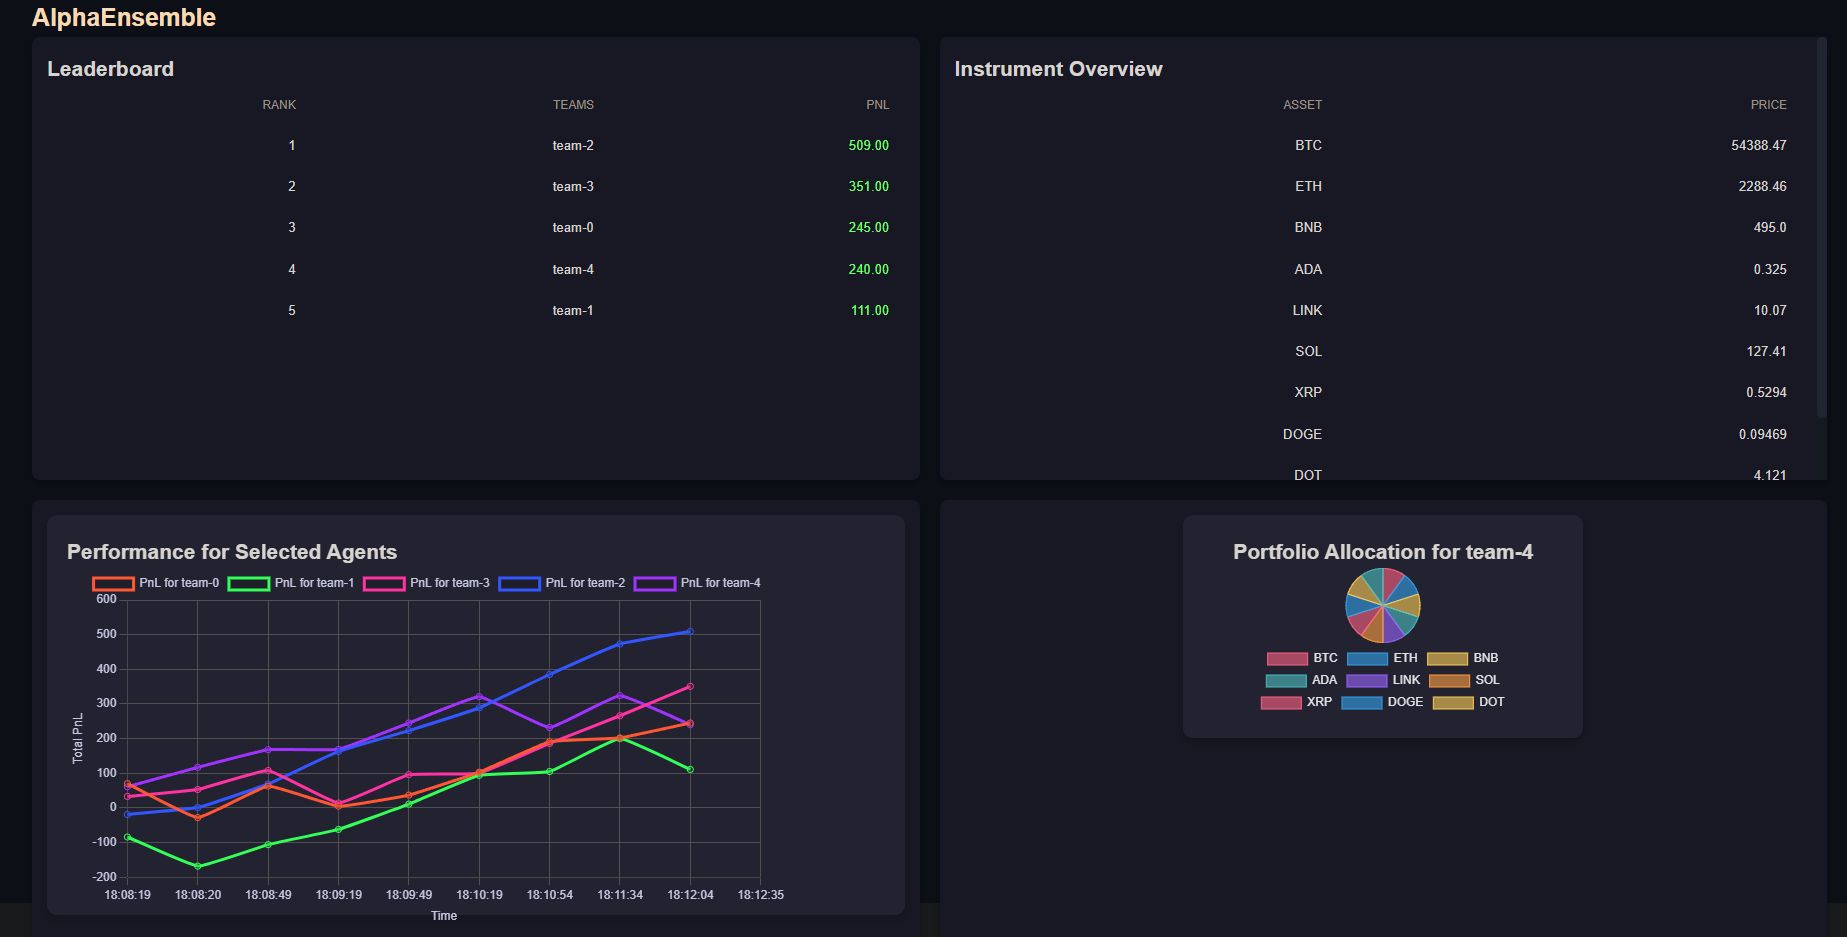Image resolution: width=1847 pixels, height=937 pixels.
Task: Click the 18:10:19 time axis label
Action: point(479,895)
